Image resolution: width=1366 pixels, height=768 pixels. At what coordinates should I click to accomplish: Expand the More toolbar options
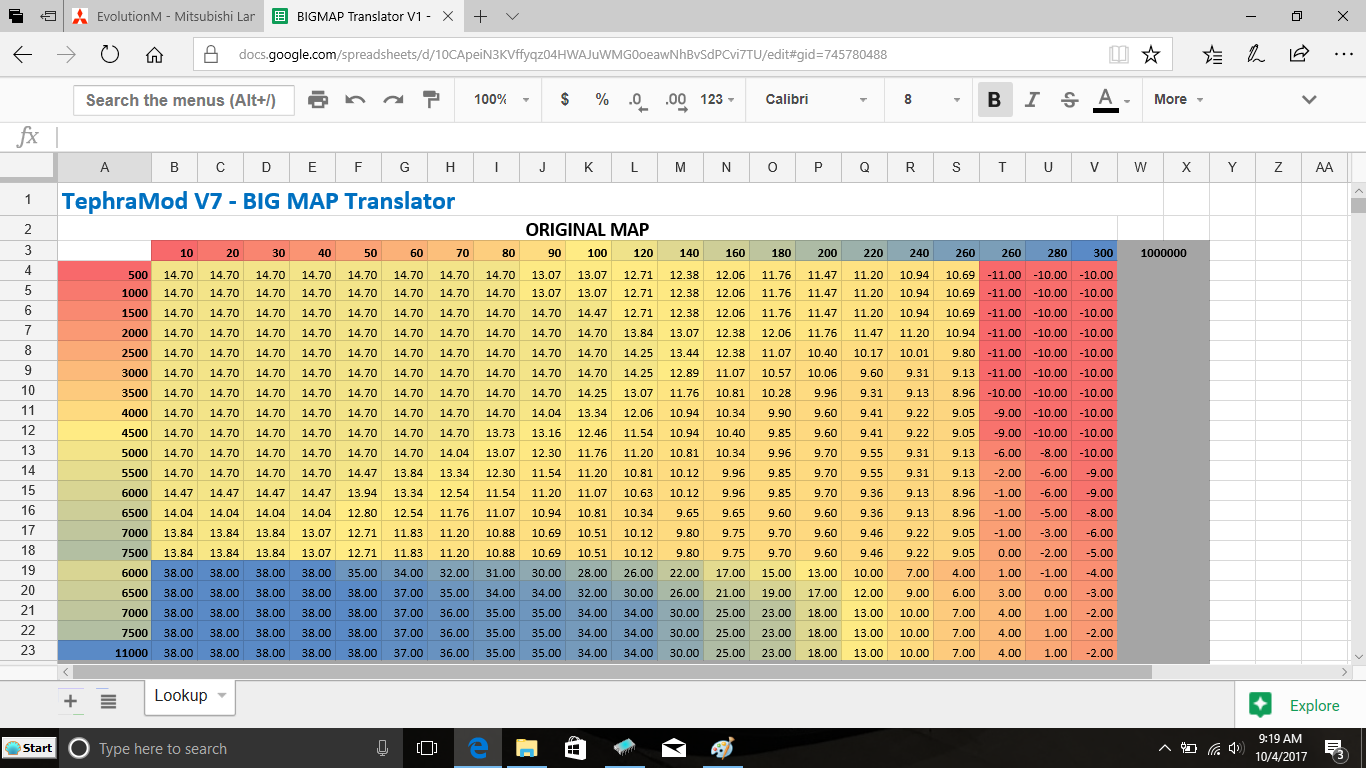point(1178,99)
